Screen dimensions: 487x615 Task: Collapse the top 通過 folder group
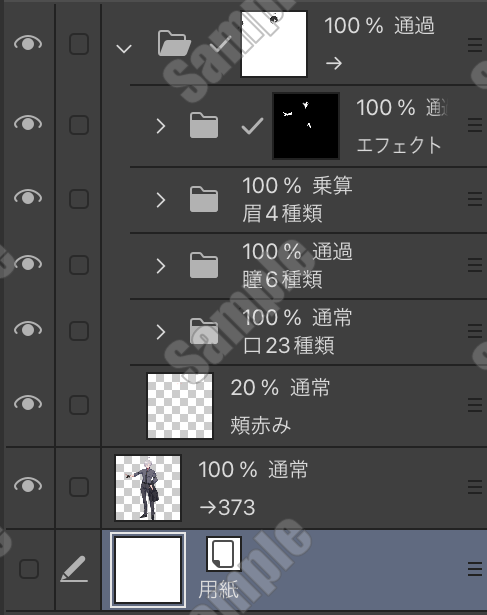coord(124,49)
